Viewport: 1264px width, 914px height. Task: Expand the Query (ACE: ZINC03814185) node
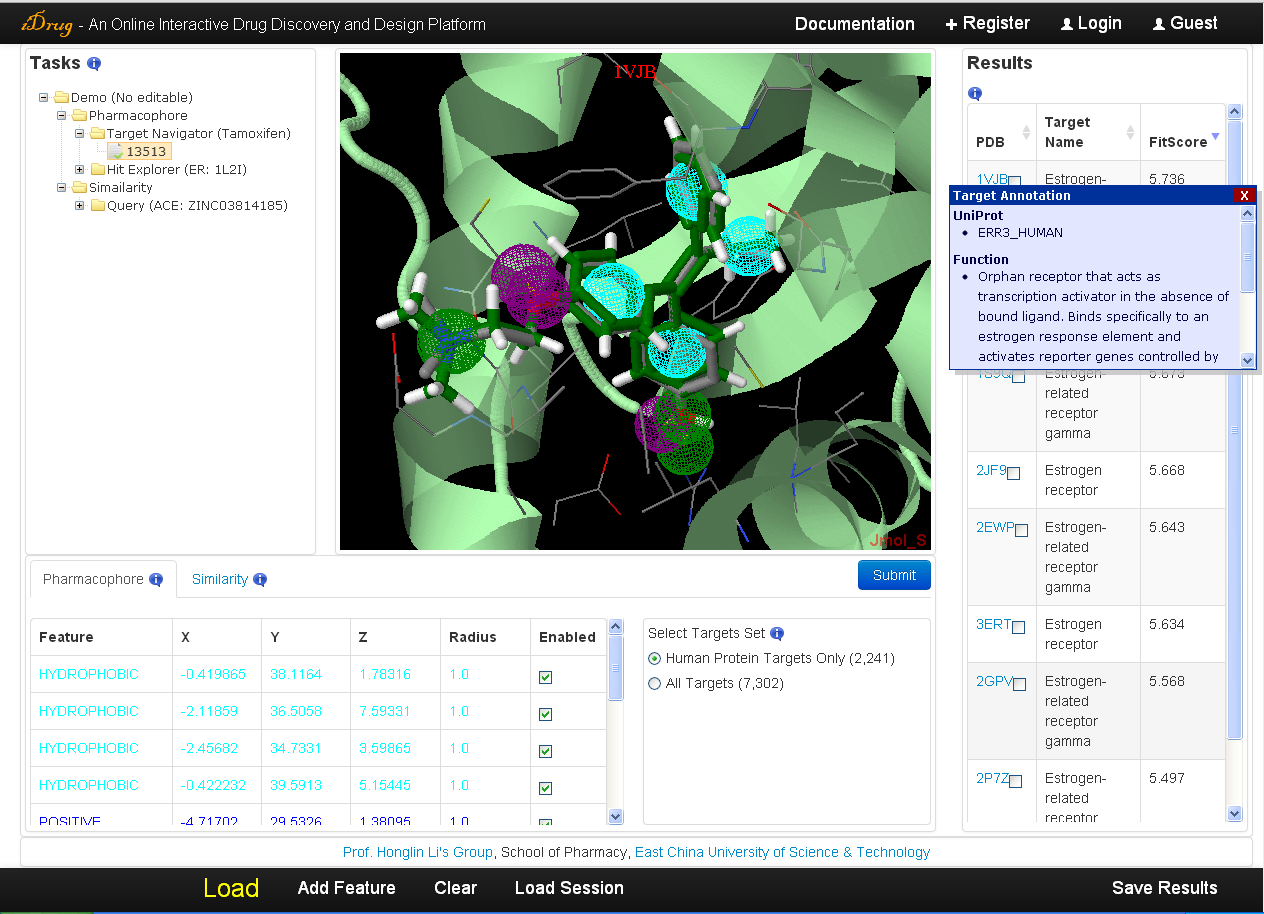pos(79,205)
